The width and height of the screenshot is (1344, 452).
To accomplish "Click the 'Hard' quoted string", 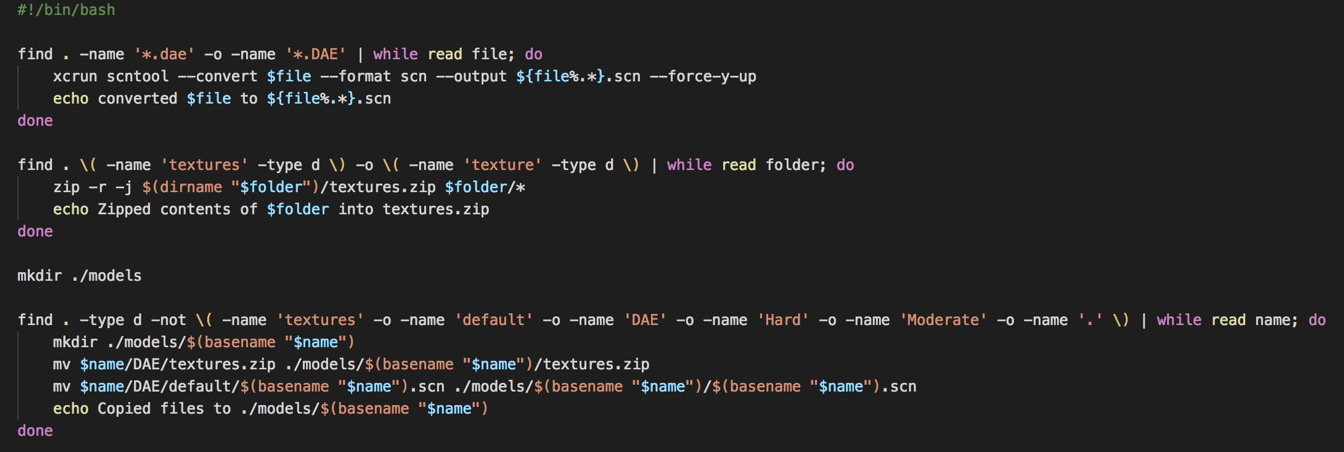I will 783,320.
